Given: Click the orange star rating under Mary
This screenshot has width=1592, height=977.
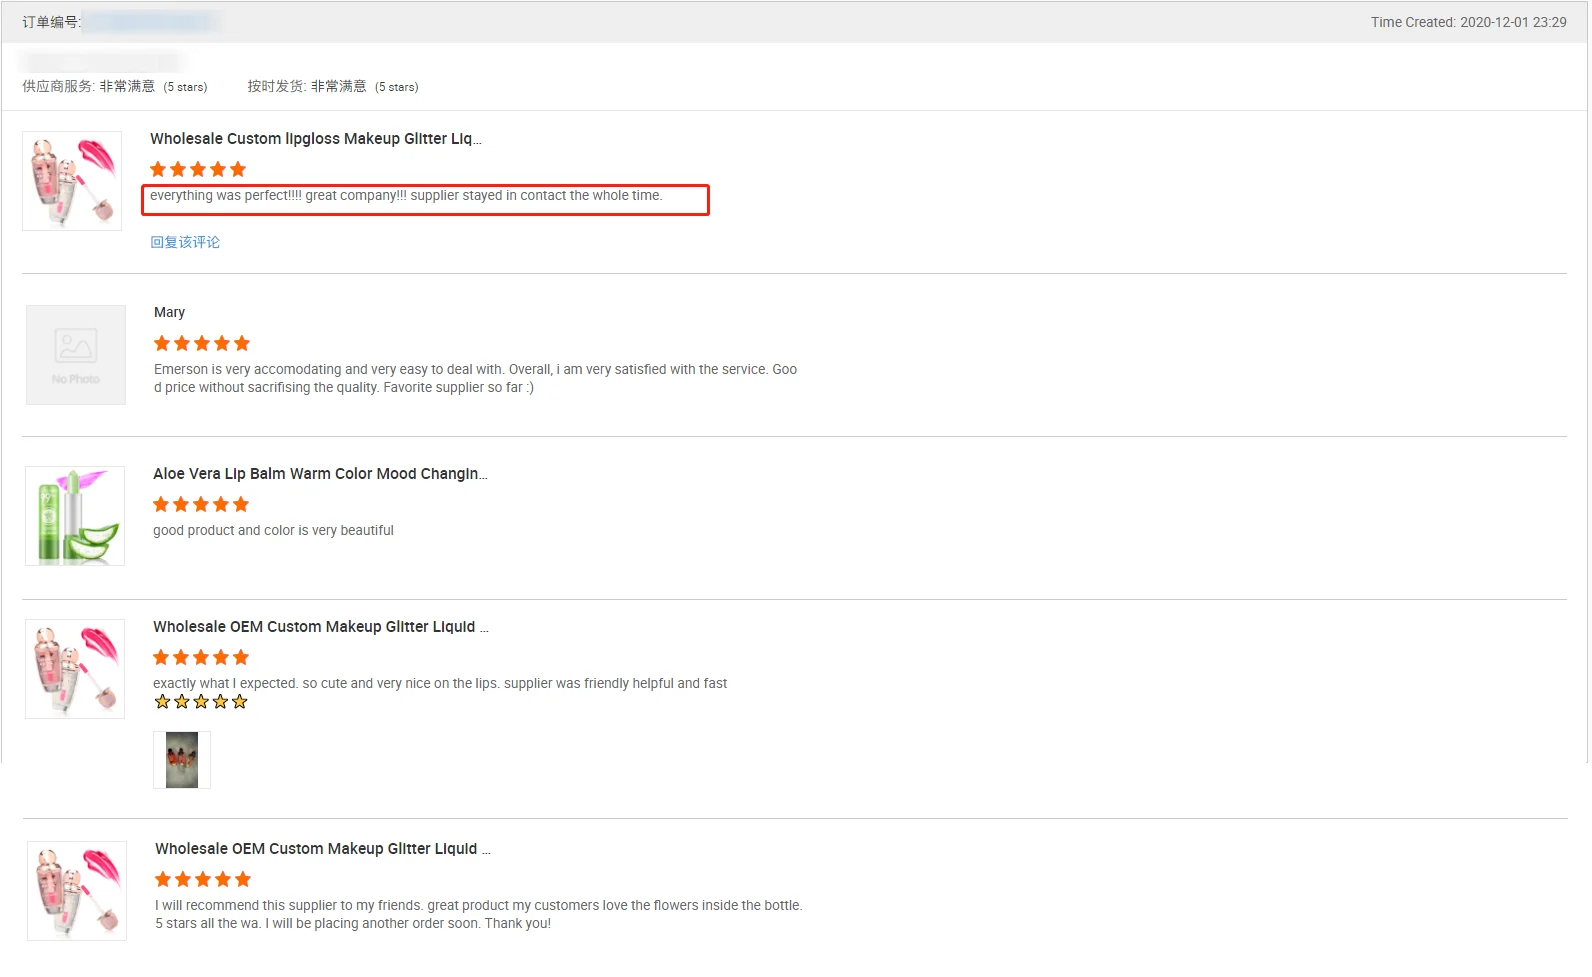Looking at the screenshot, I should pyautogui.click(x=202, y=344).
